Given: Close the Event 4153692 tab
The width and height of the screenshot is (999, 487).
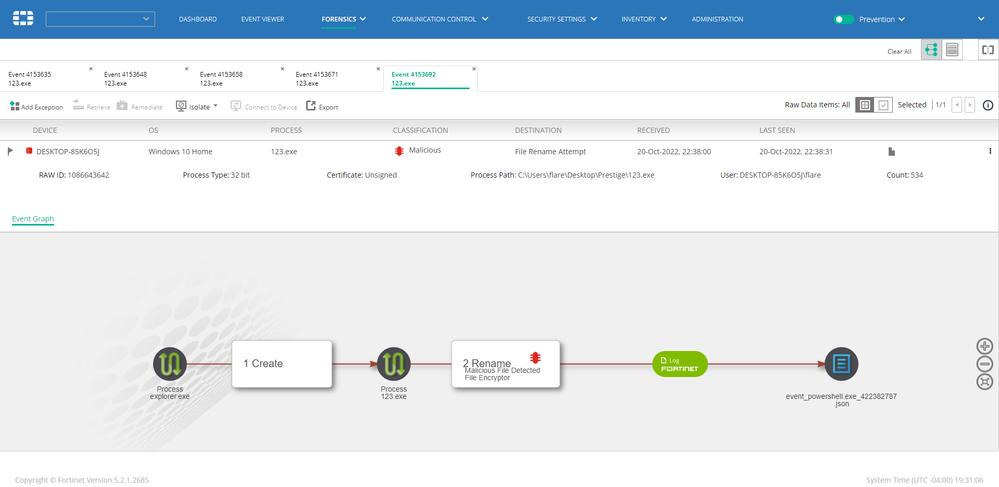Looking at the screenshot, I should click(473, 69).
